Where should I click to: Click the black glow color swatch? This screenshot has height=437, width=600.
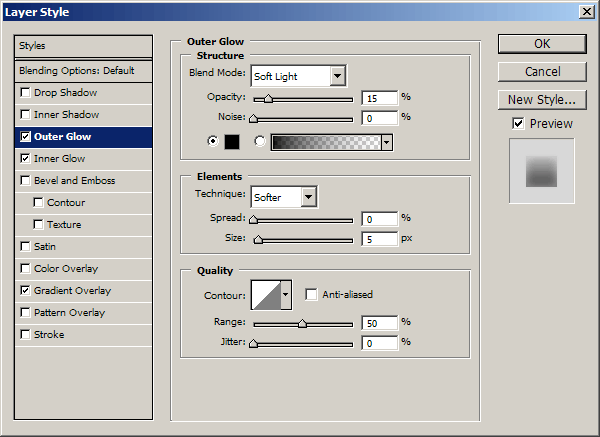(231, 142)
